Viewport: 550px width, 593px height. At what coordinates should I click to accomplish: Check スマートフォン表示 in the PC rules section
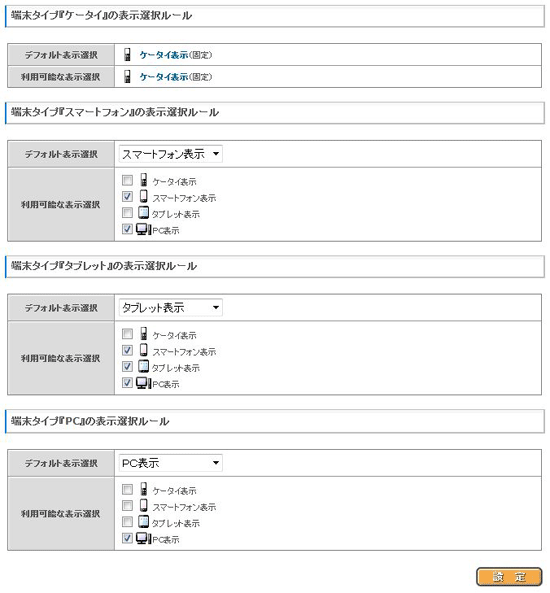(127, 506)
